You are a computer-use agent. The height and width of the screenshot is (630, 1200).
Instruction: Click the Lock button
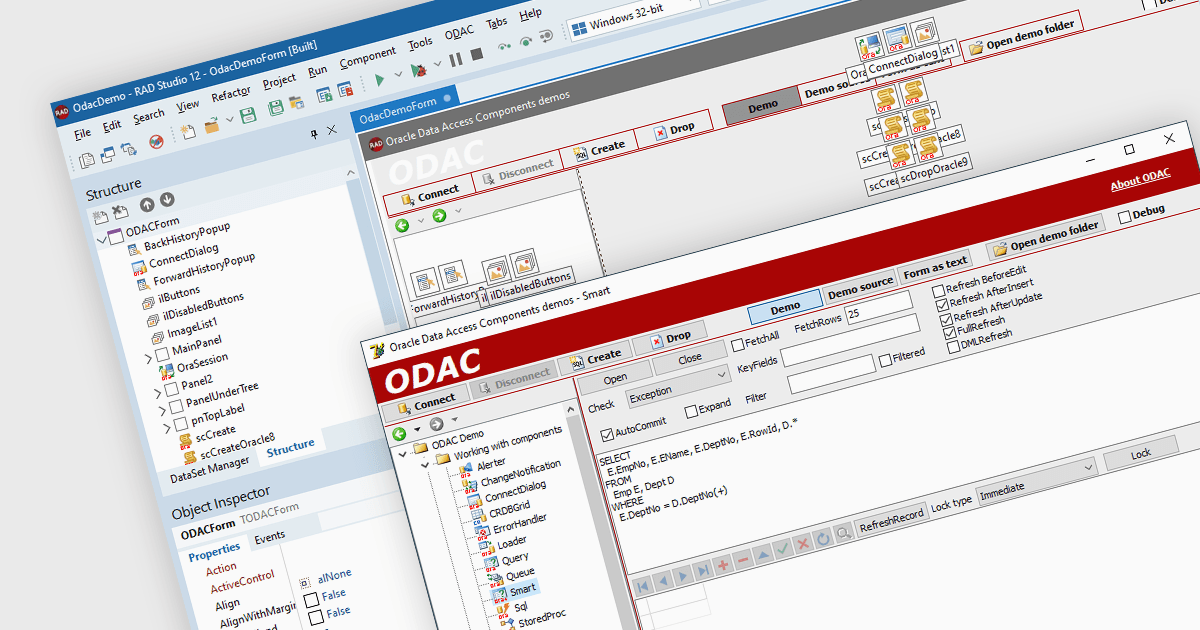(1141, 453)
